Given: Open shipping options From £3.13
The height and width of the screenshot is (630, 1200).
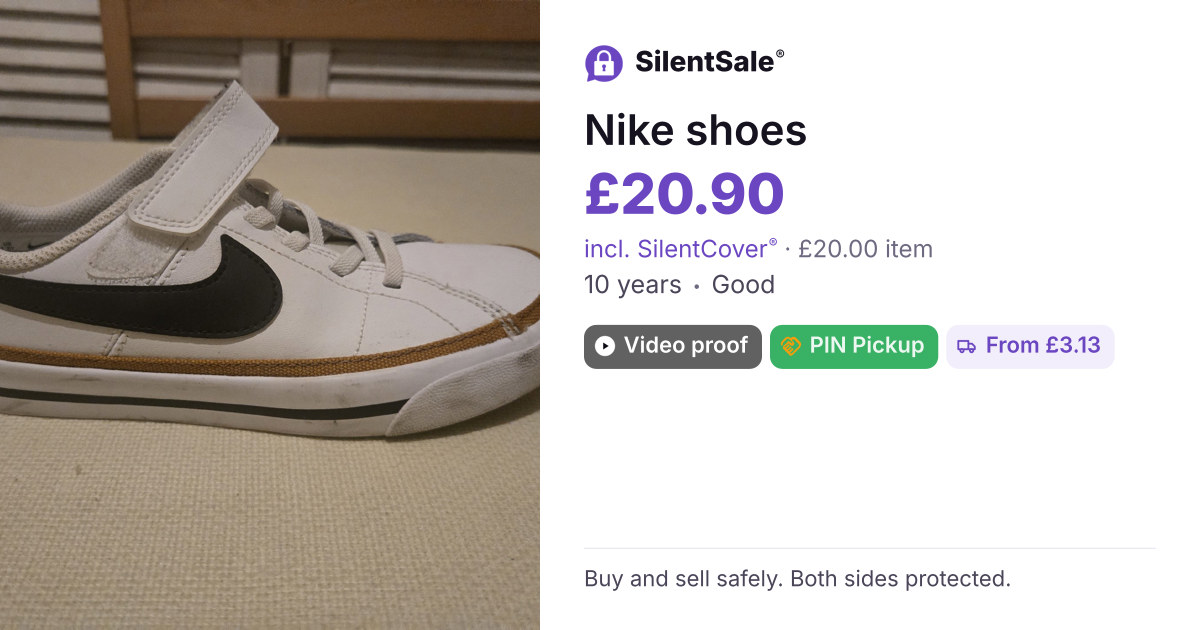Looking at the screenshot, I should coord(1030,346).
